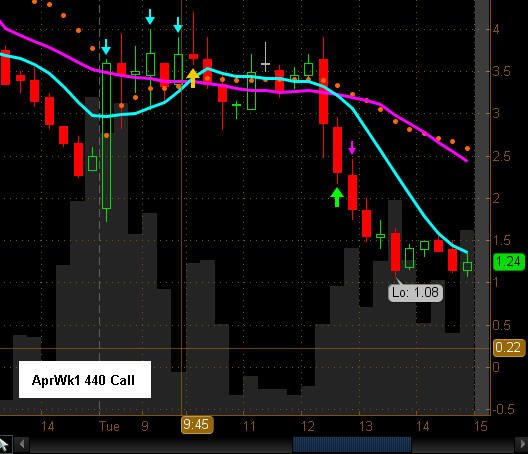528x454 pixels.
Task: Click the right scroll arrow button
Action: (x=521, y=444)
